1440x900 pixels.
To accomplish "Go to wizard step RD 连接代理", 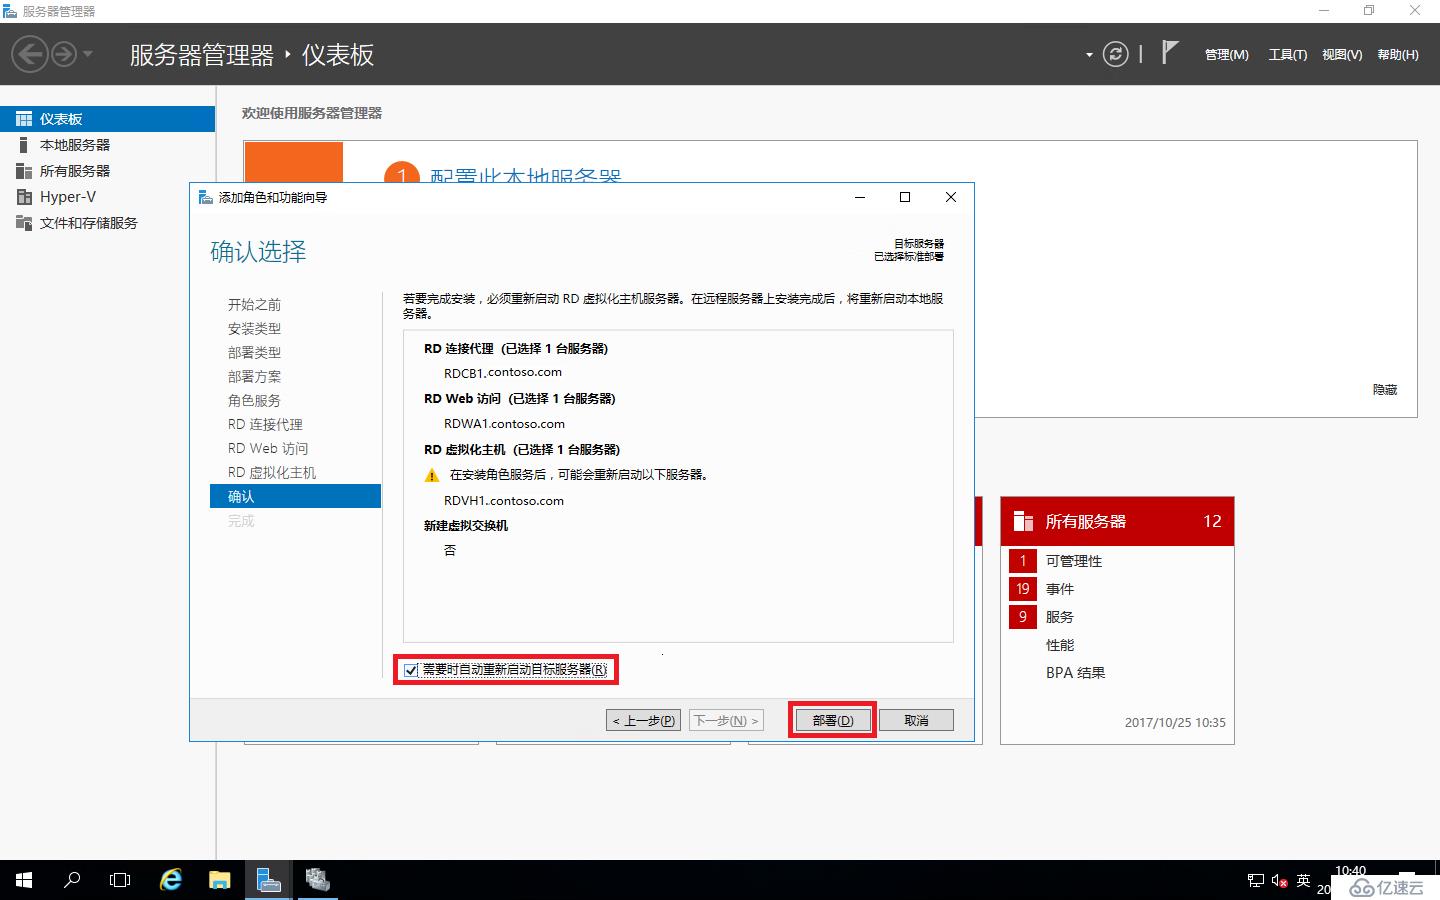I will (x=265, y=425).
